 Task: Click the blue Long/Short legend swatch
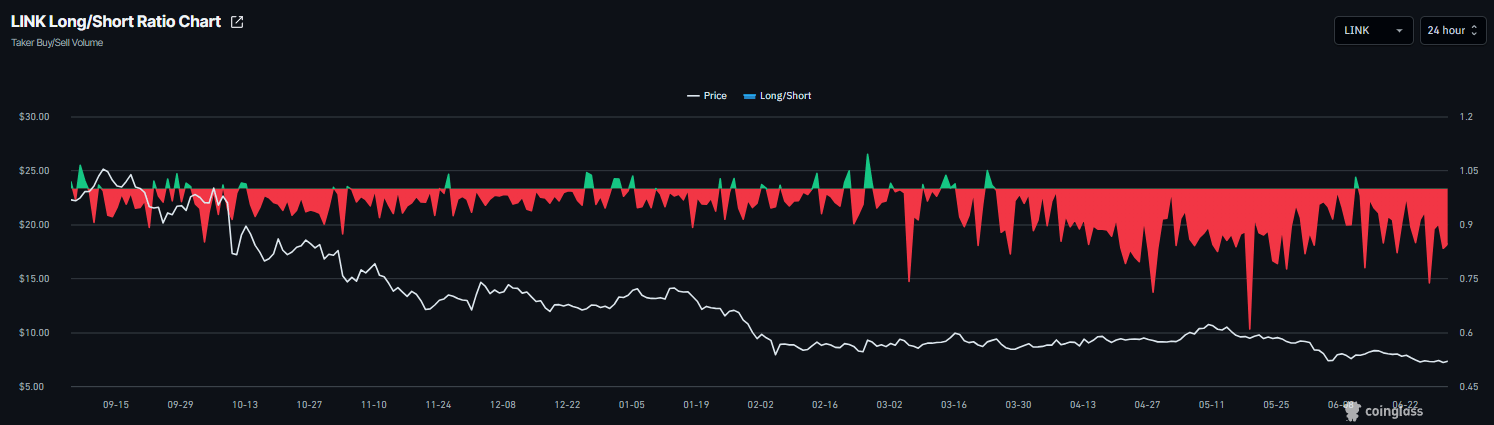[x=749, y=96]
